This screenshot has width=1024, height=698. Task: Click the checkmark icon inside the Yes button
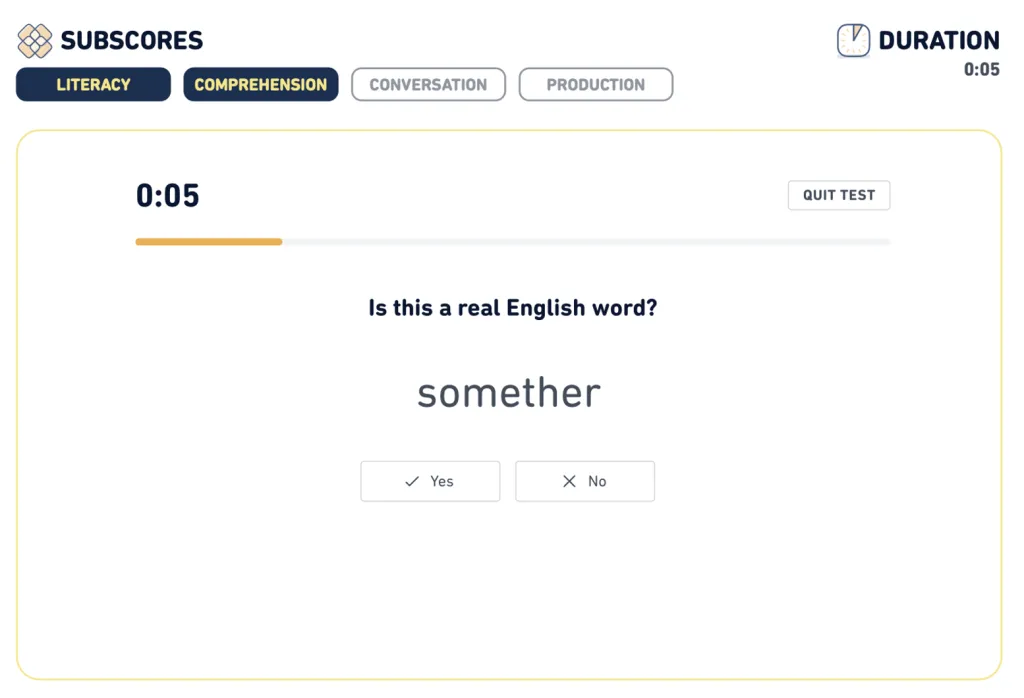pos(411,481)
